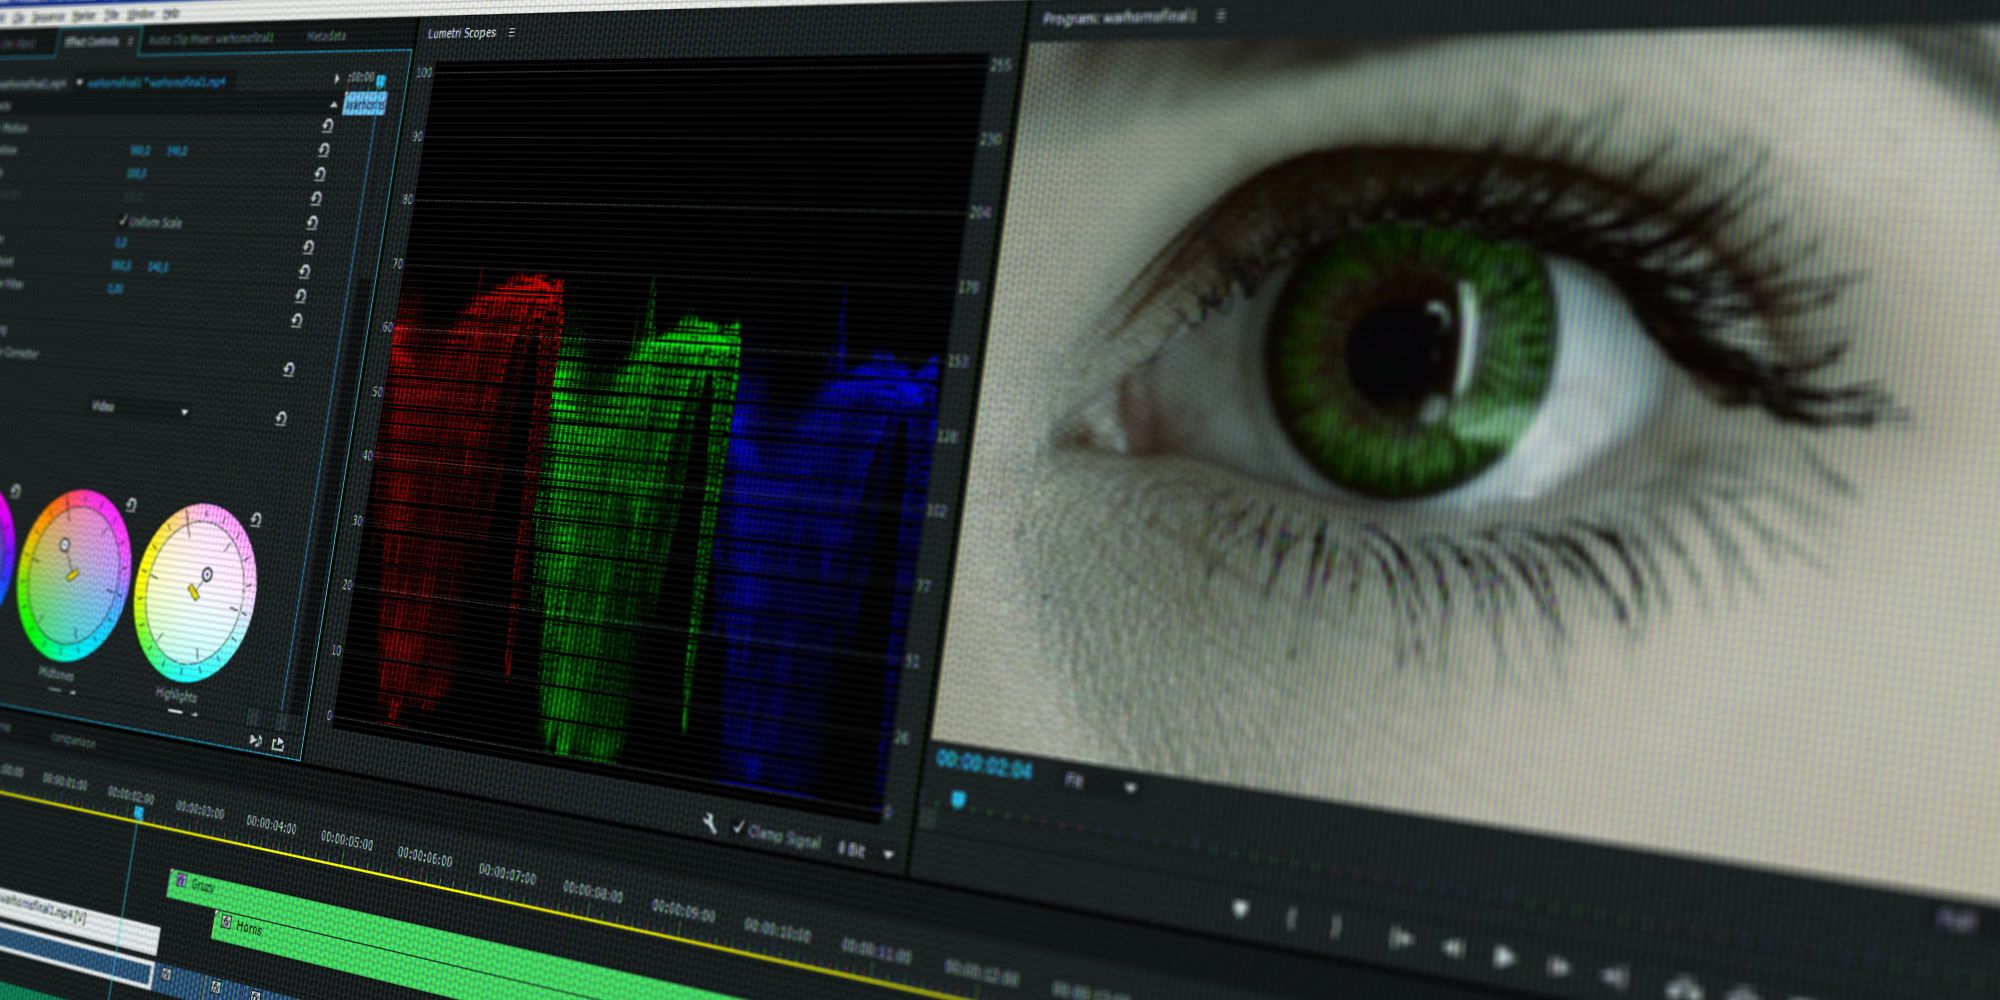Click the 00:00:05:00 mark on timeline ruler
The width and height of the screenshot is (2000, 1000).
point(347,840)
